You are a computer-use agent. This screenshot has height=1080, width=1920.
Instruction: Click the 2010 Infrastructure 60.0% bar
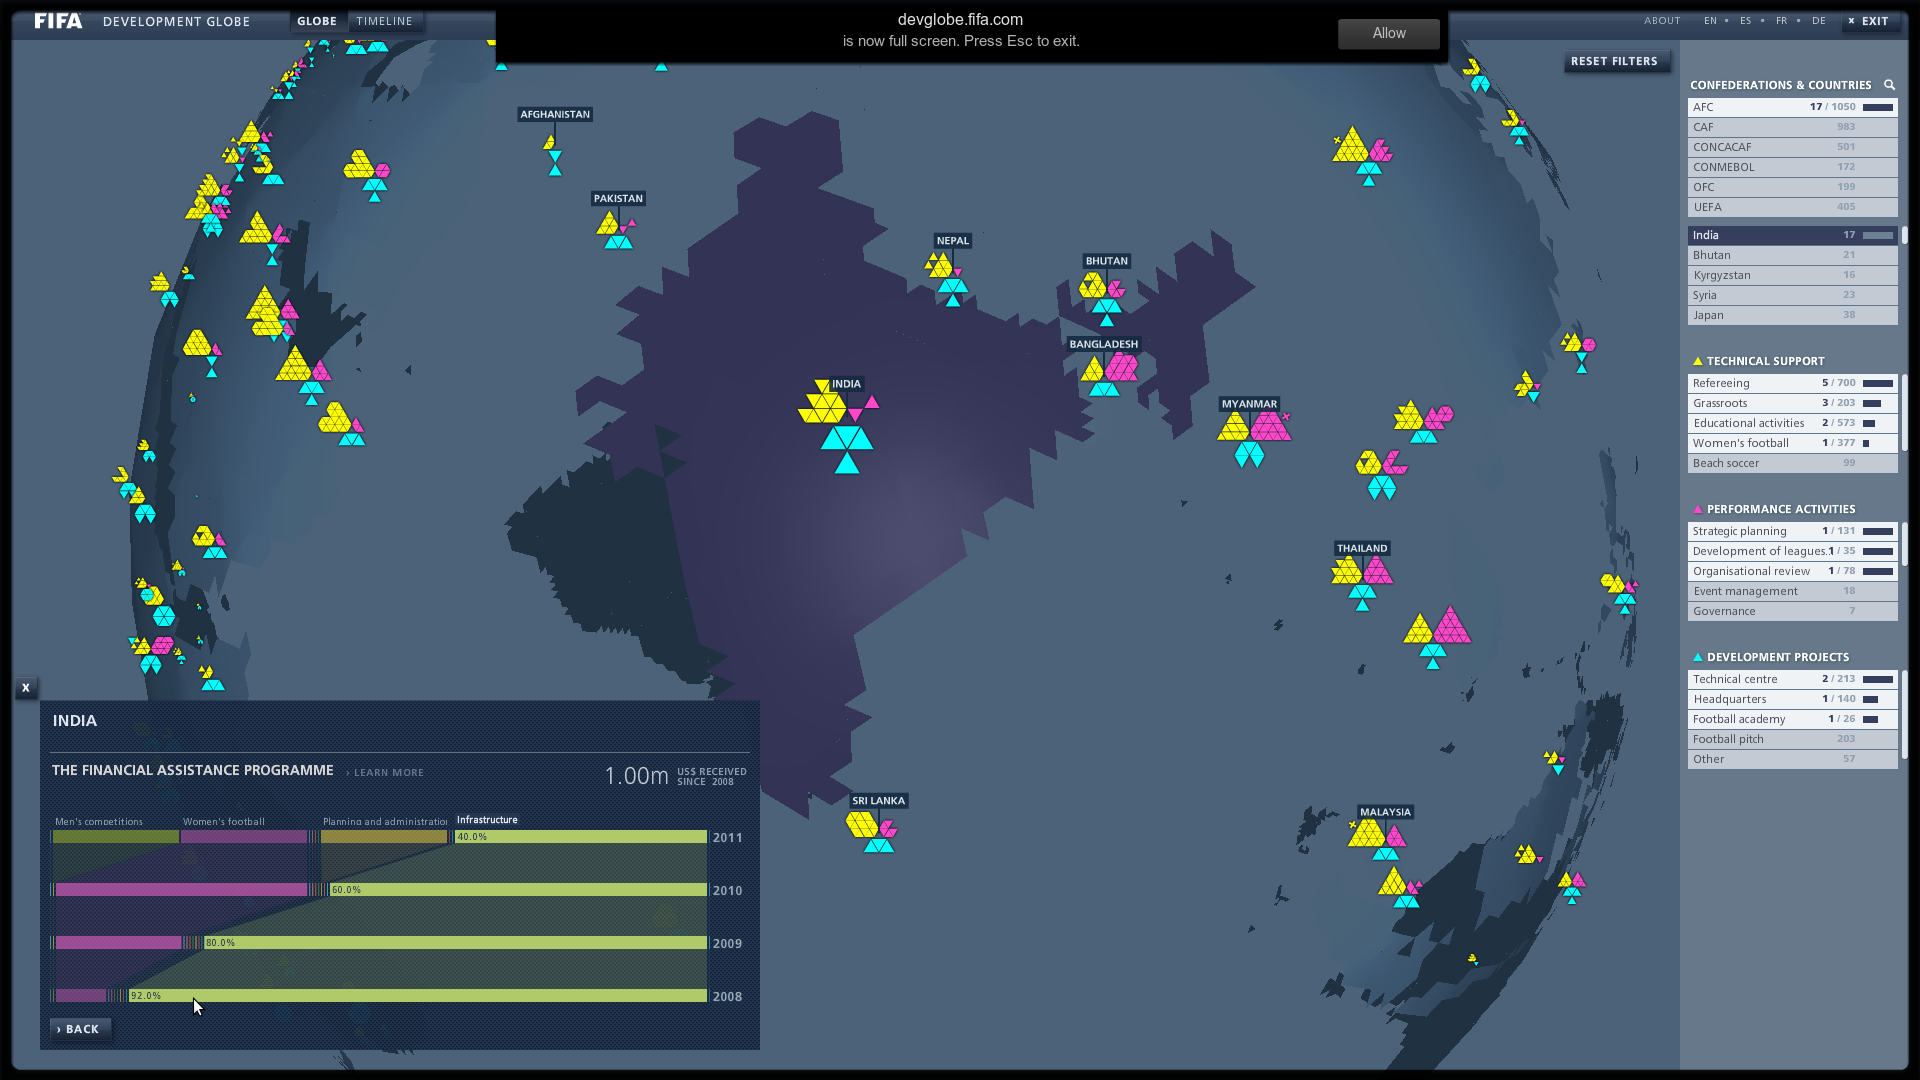click(518, 890)
